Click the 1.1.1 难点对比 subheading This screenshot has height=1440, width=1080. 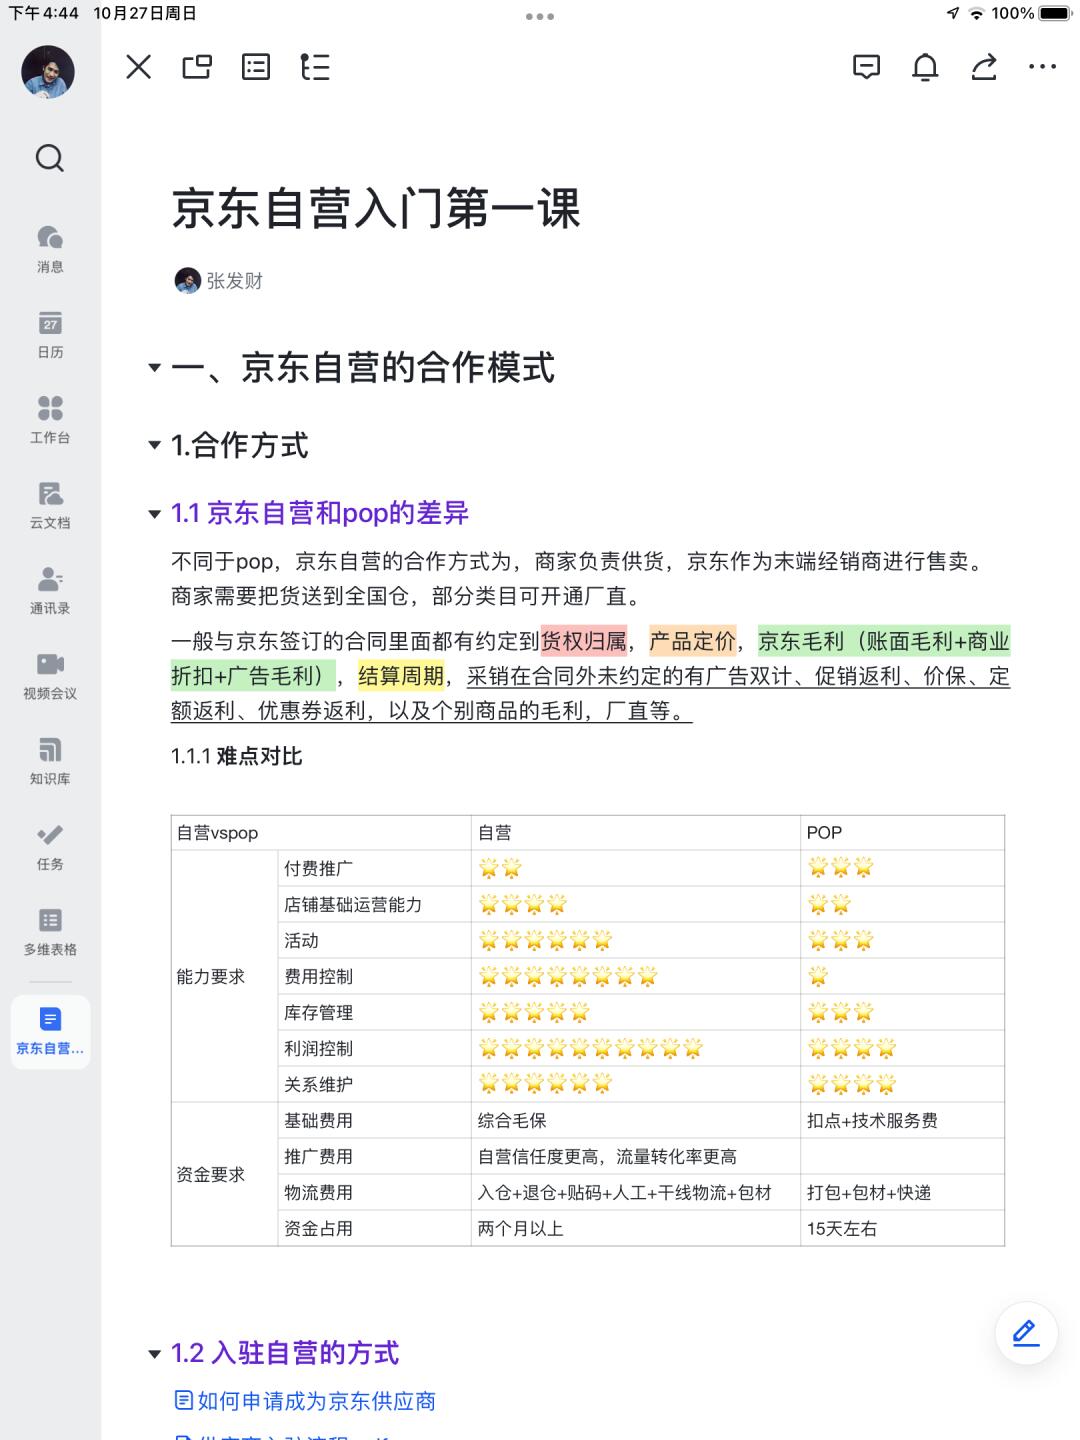point(237,756)
